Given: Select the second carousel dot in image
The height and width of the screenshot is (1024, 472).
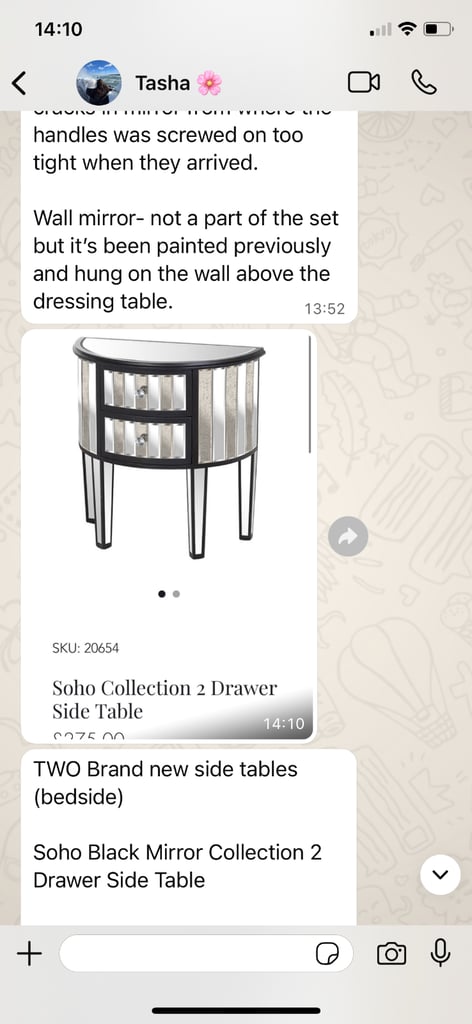Looking at the screenshot, I should point(177,594).
